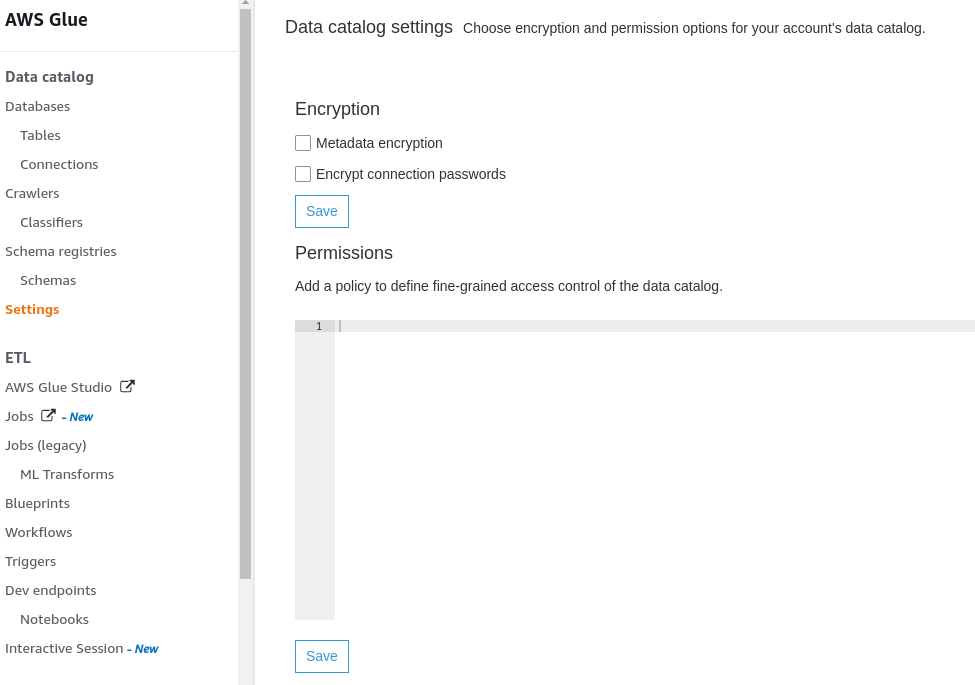This screenshot has width=975, height=685.
Task: Open Interactive Session page
Action: point(64,648)
